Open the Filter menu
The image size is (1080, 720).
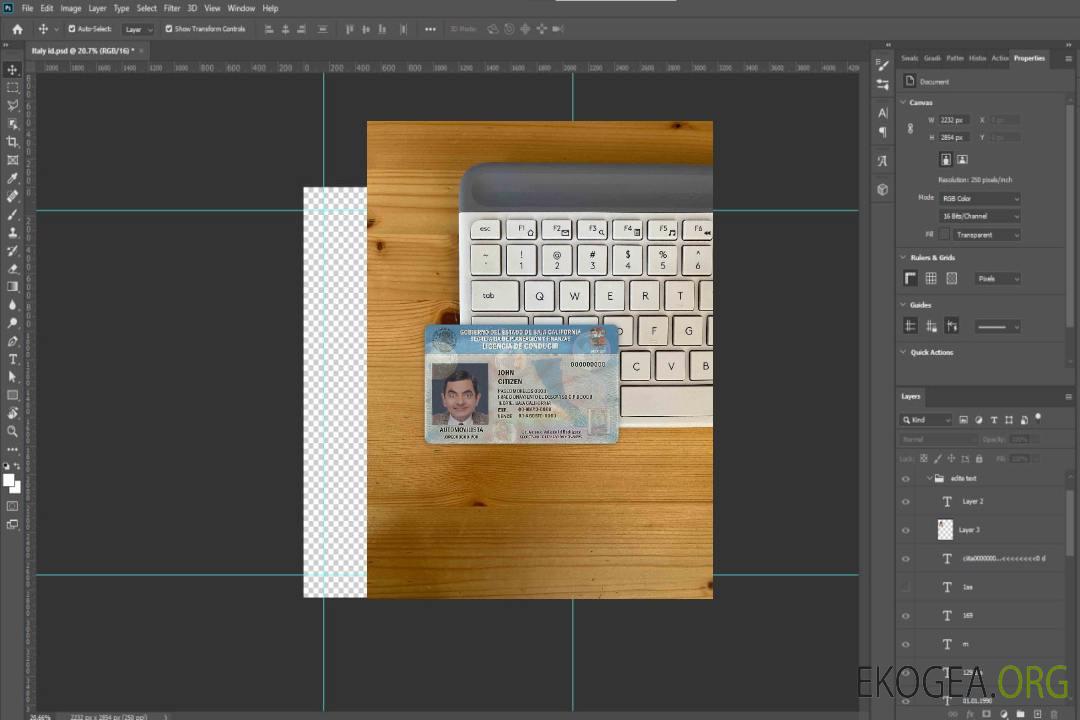click(172, 8)
